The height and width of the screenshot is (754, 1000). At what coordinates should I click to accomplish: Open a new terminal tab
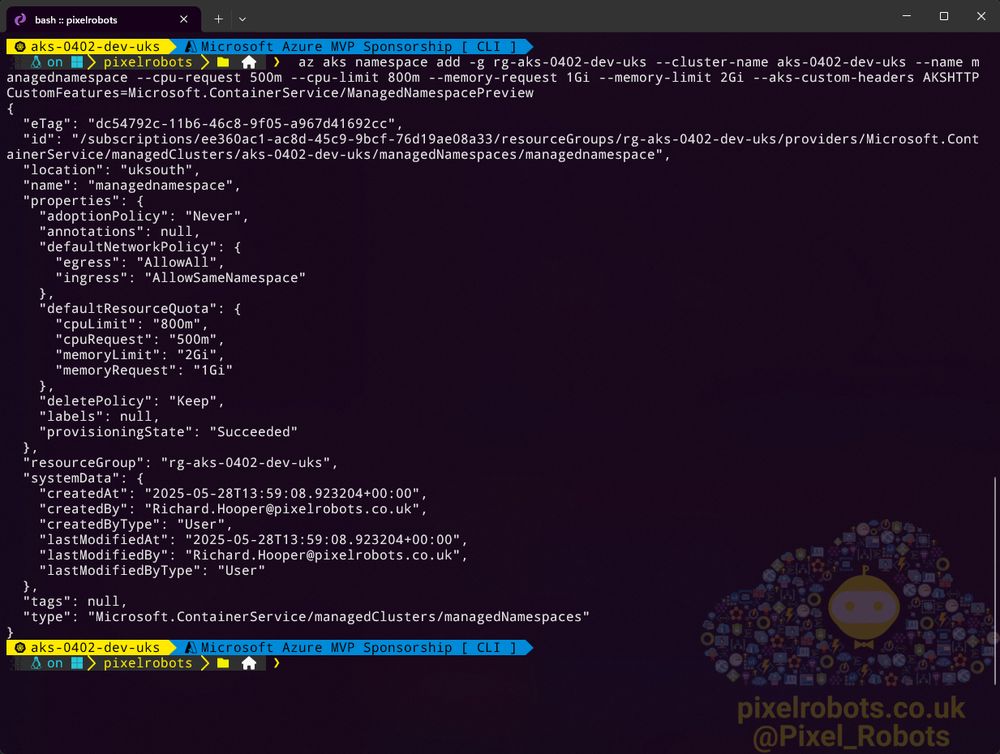(218, 19)
